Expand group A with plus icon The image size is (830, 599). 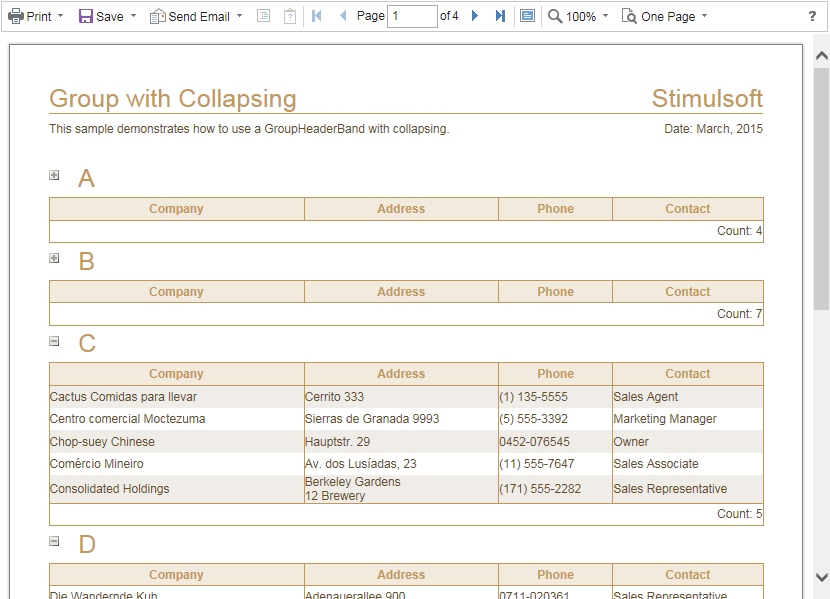[x=54, y=175]
